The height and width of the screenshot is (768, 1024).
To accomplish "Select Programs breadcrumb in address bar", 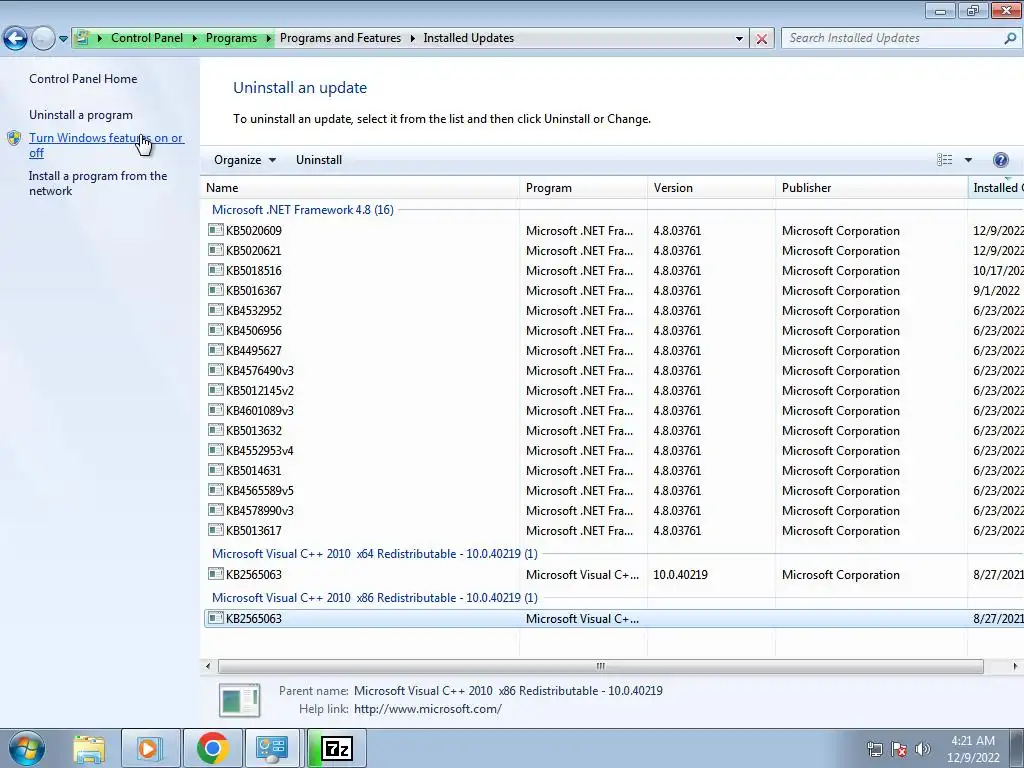I will (x=231, y=38).
